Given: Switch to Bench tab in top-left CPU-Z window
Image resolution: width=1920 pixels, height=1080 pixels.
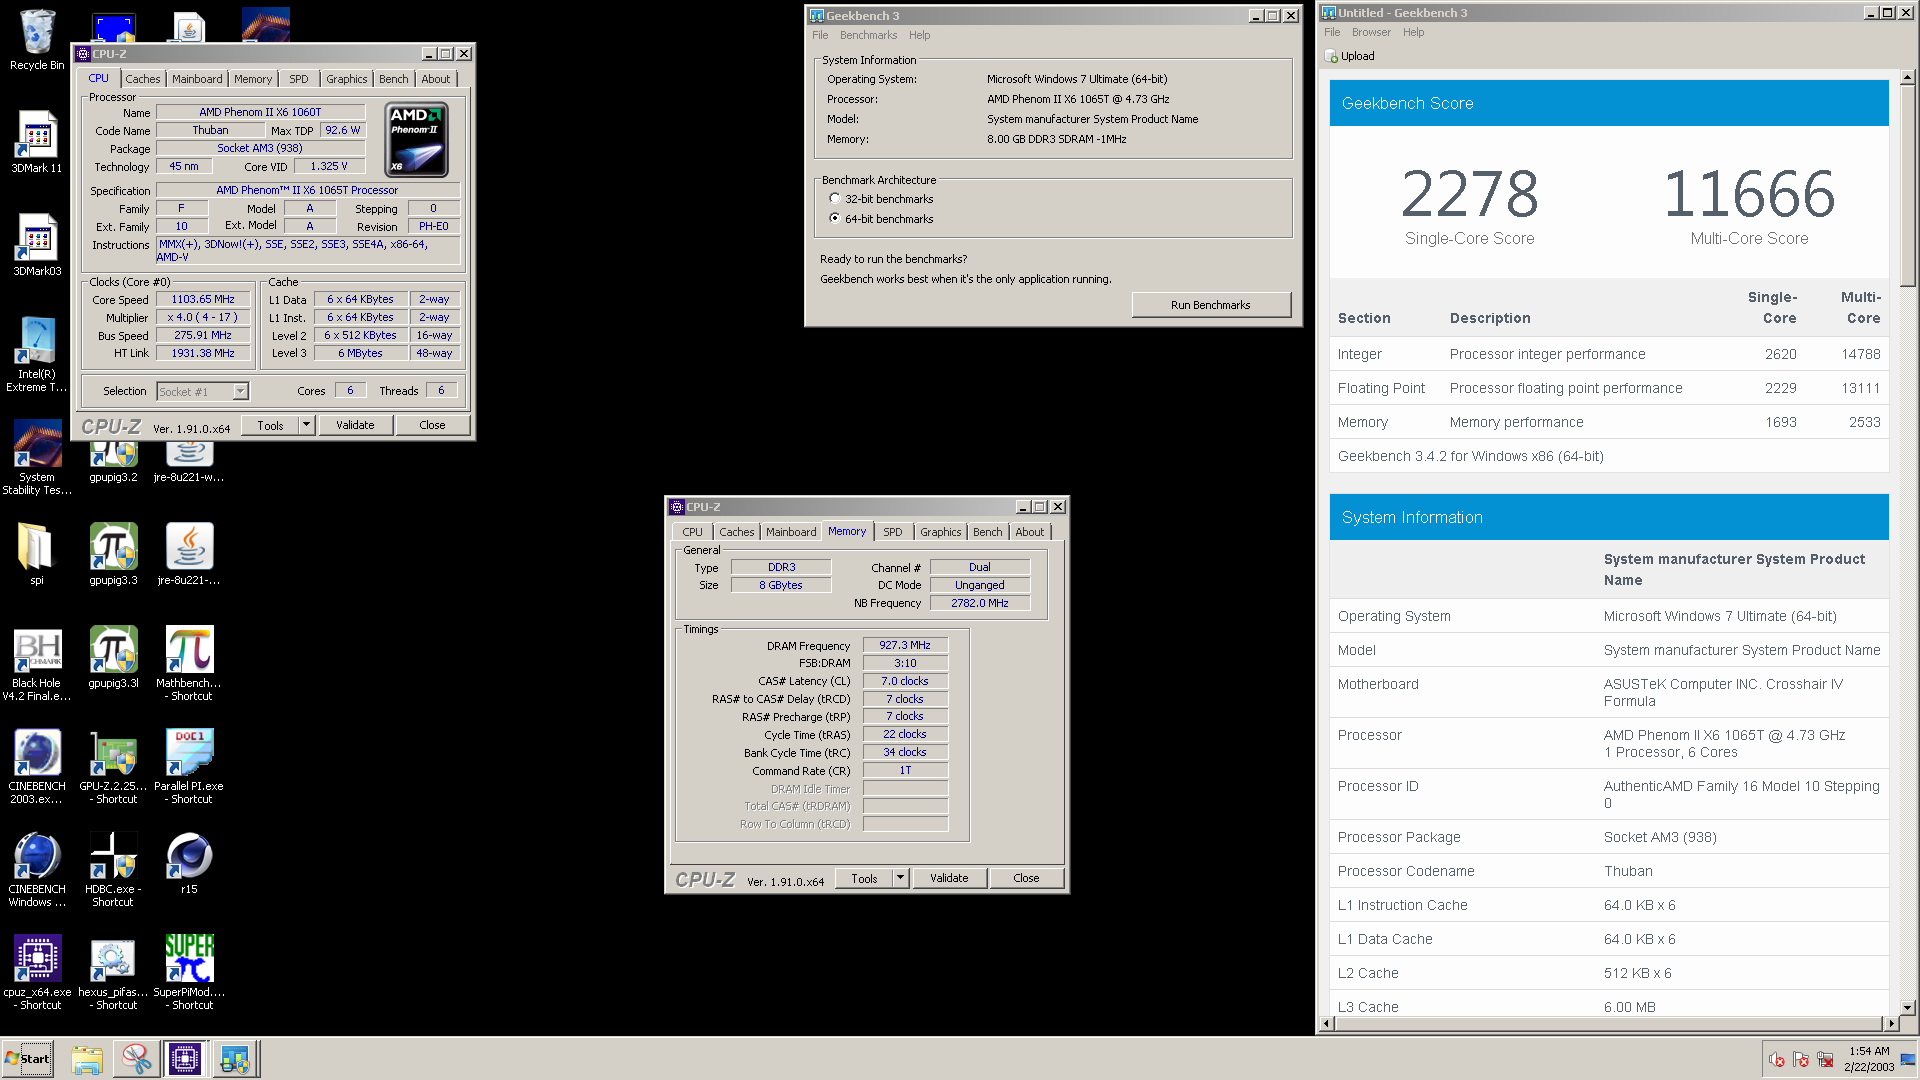Looking at the screenshot, I should point(393,79).
